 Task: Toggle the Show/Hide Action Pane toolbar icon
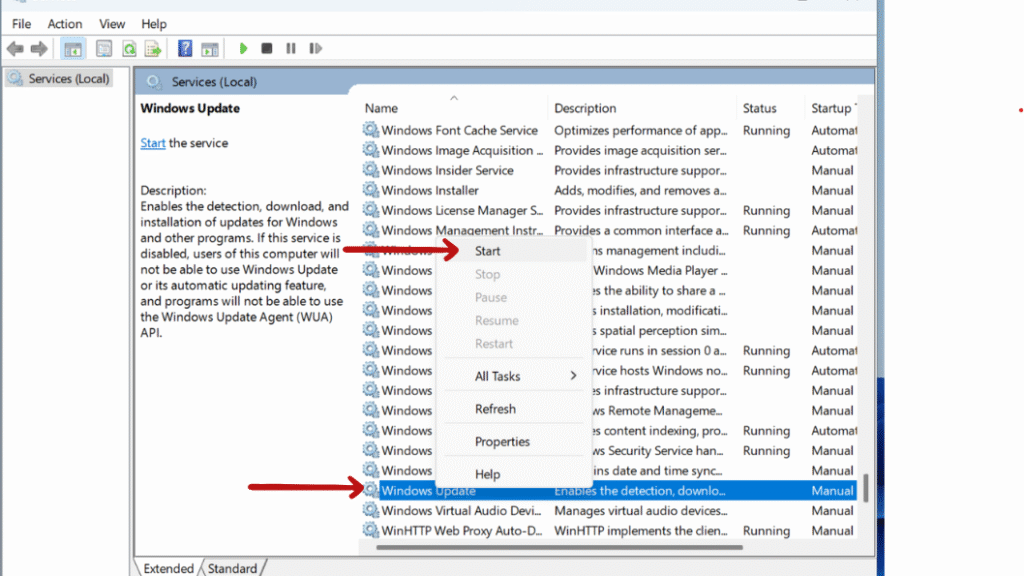(210, 48)
